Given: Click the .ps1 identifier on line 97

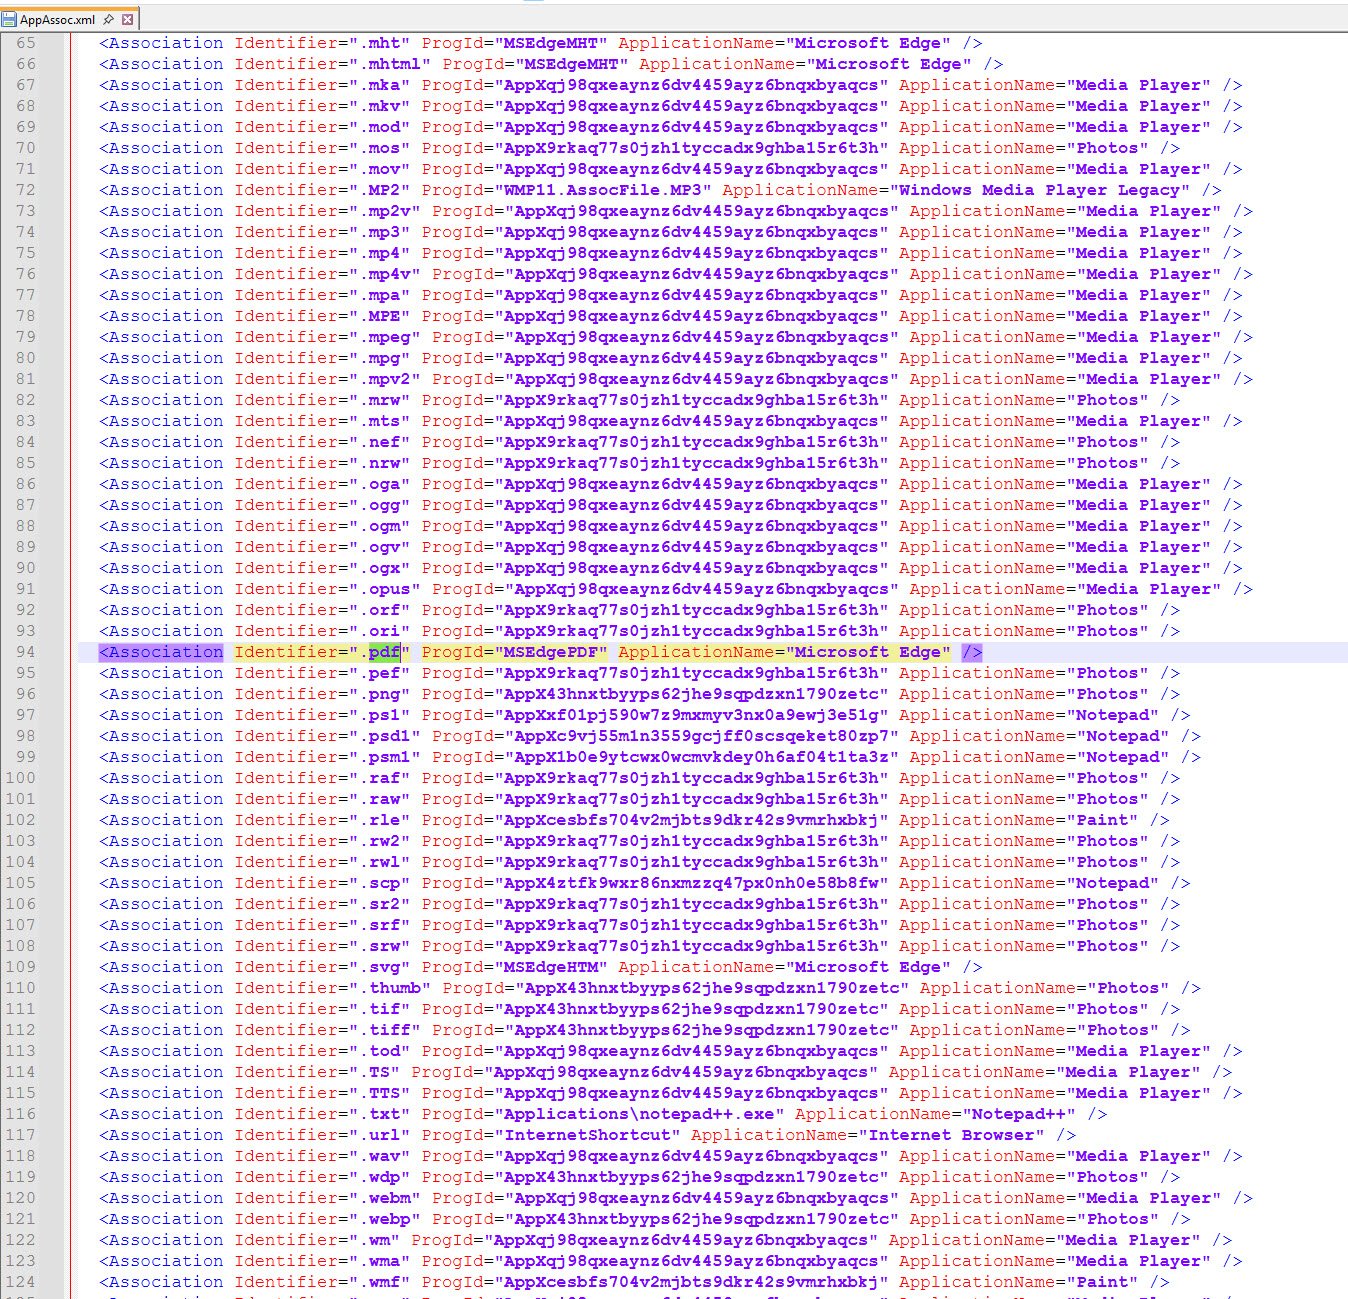Looking at the screenshot, I should point(384,715).
